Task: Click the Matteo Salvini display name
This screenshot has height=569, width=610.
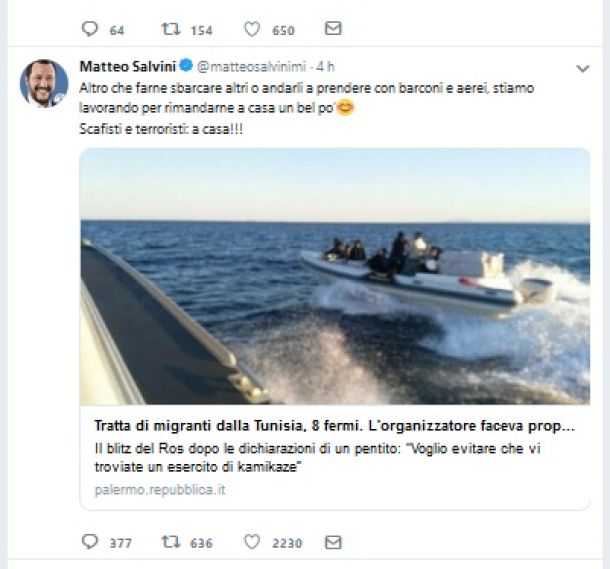Action: (x=126, y=67)
